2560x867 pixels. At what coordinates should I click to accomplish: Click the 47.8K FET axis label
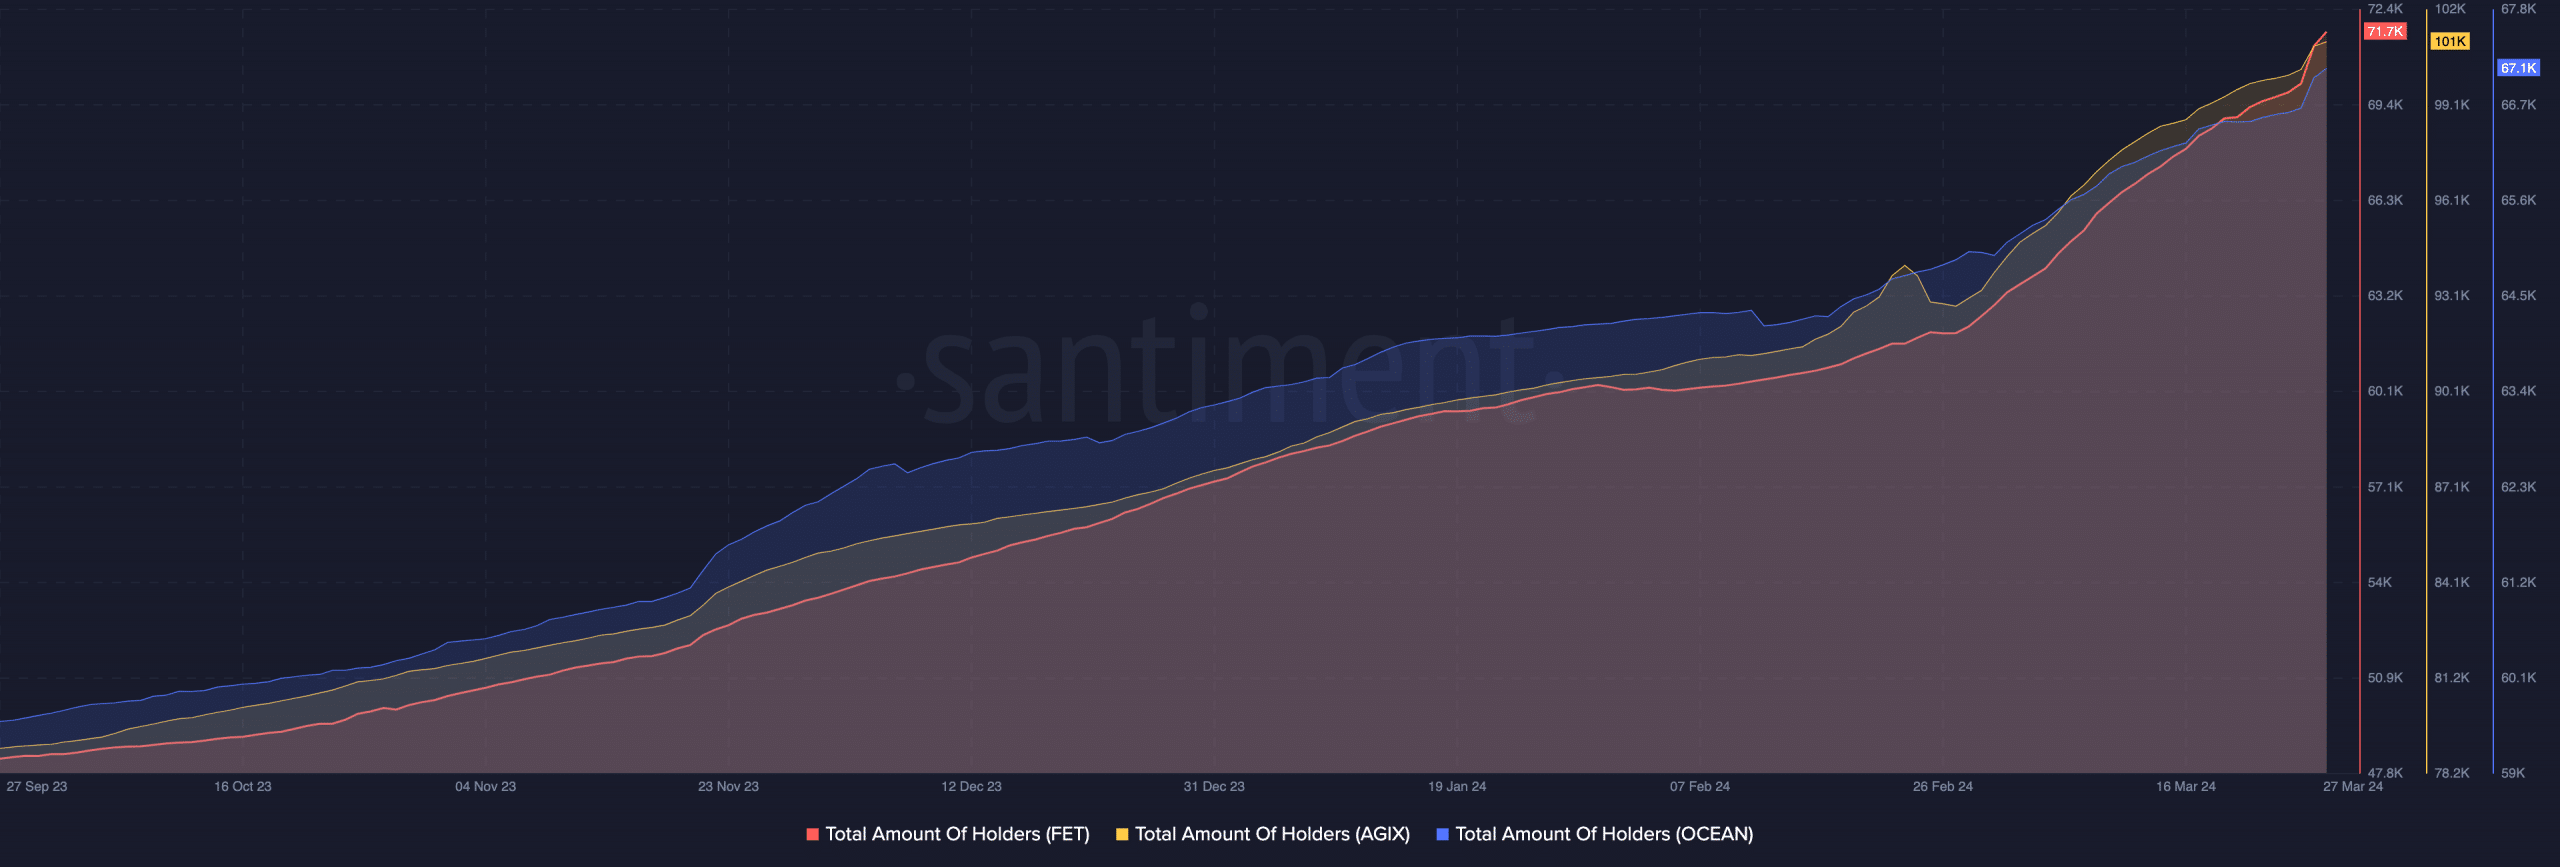coord(2385,773)
